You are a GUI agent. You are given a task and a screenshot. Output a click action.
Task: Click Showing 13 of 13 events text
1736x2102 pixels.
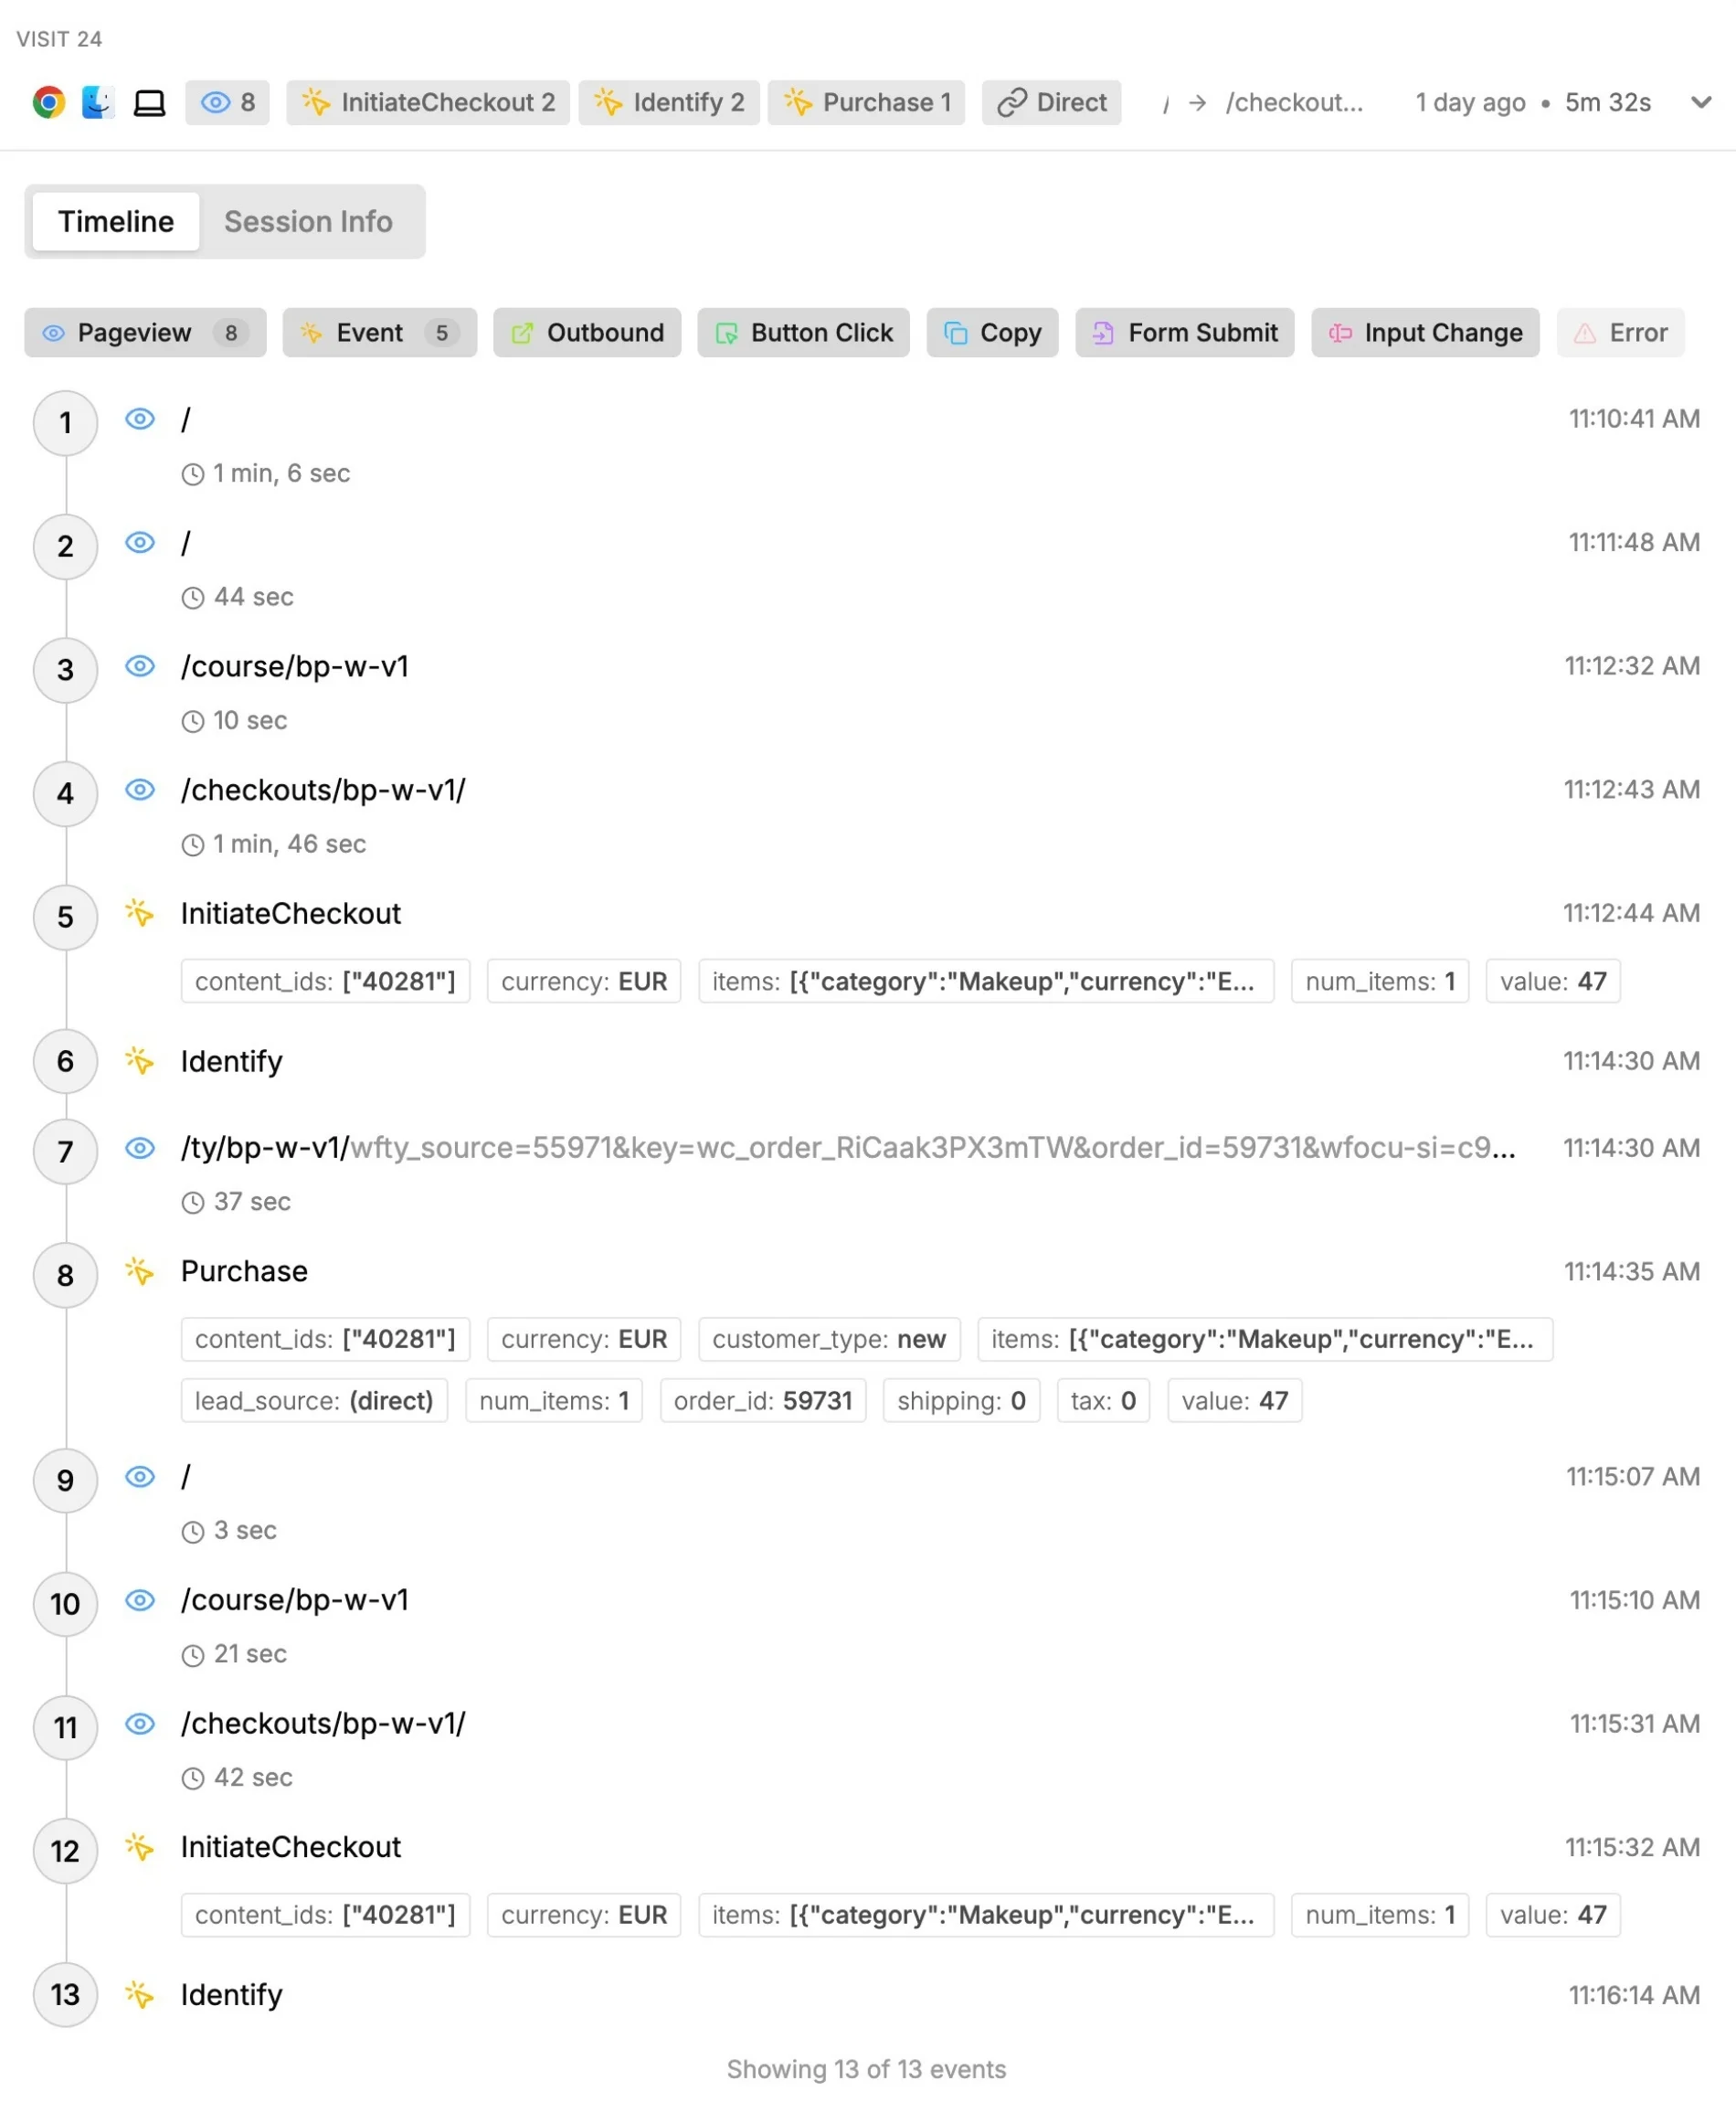click(x=866, y=2069)
